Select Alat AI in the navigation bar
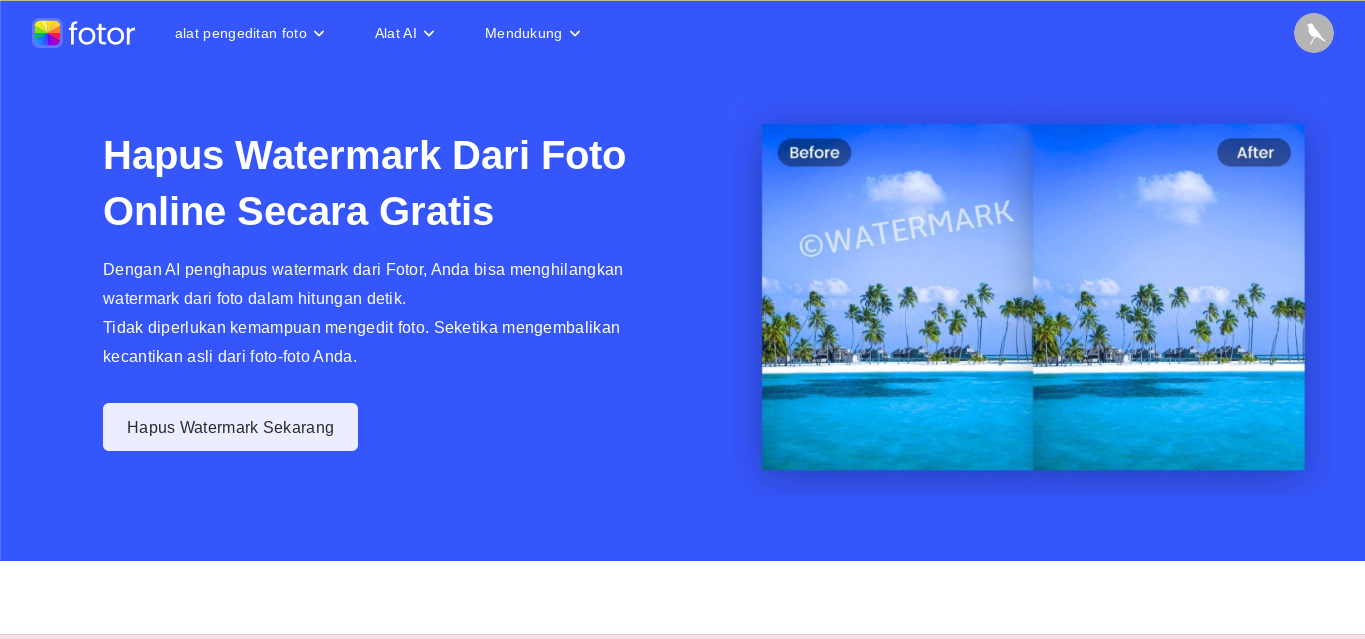Screen dimensions: 1365x639 coord(396,33)
